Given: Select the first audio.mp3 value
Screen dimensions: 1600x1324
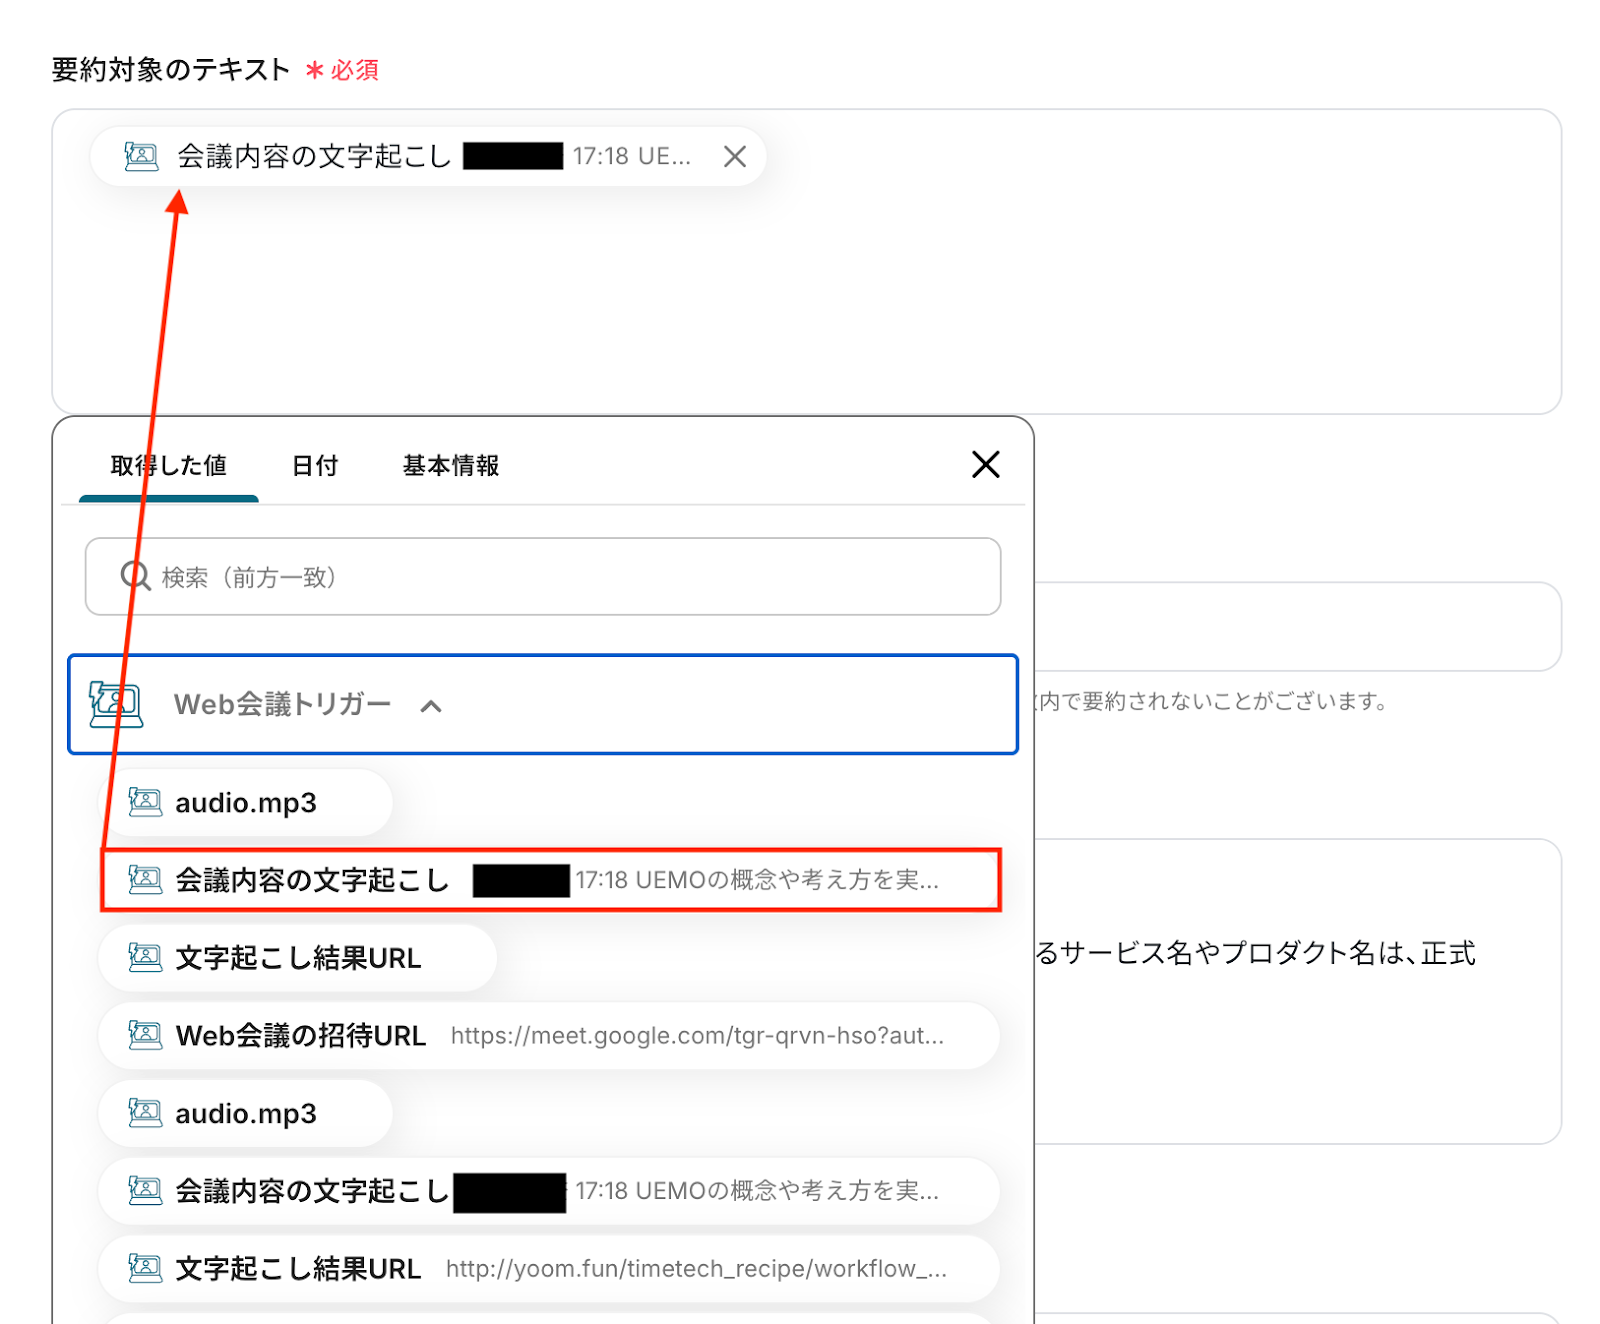Looking at the screenshot, I should click(246, 803).
